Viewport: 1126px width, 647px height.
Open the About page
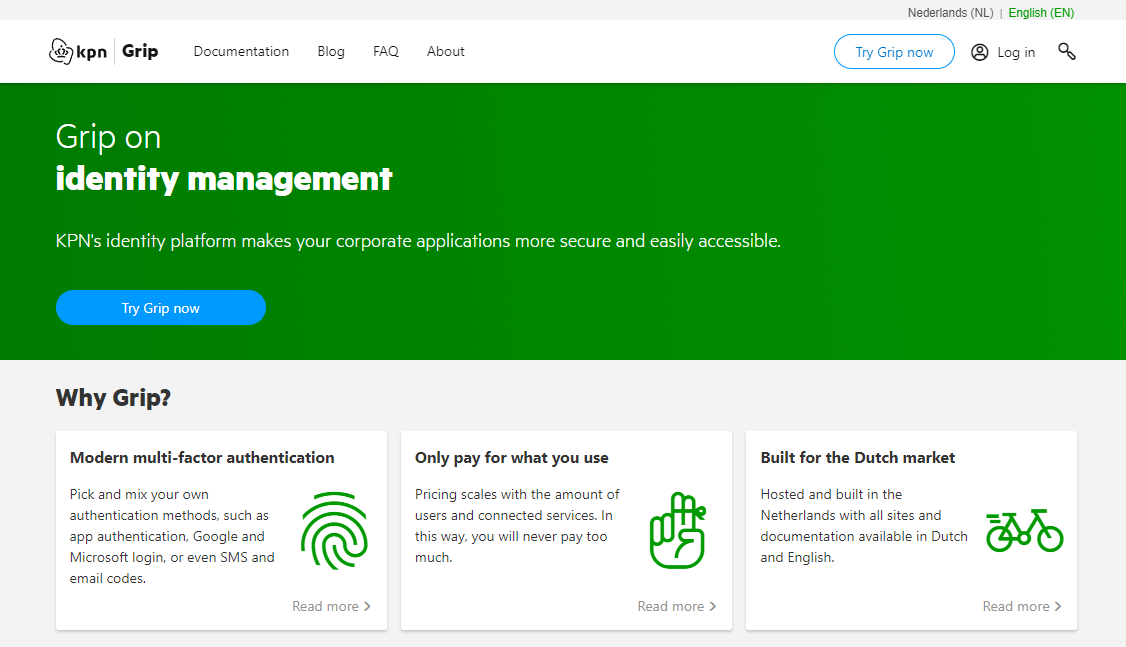point(445,52)
